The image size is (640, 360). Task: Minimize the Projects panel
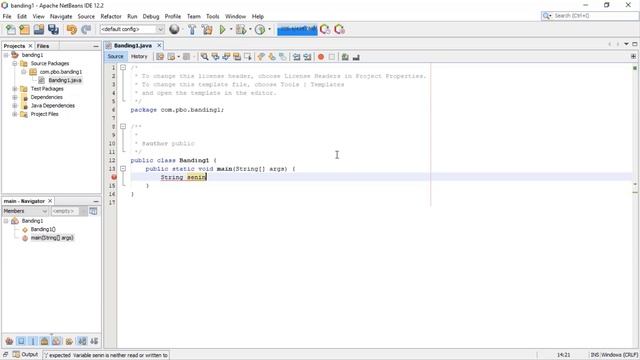(96, 47)
